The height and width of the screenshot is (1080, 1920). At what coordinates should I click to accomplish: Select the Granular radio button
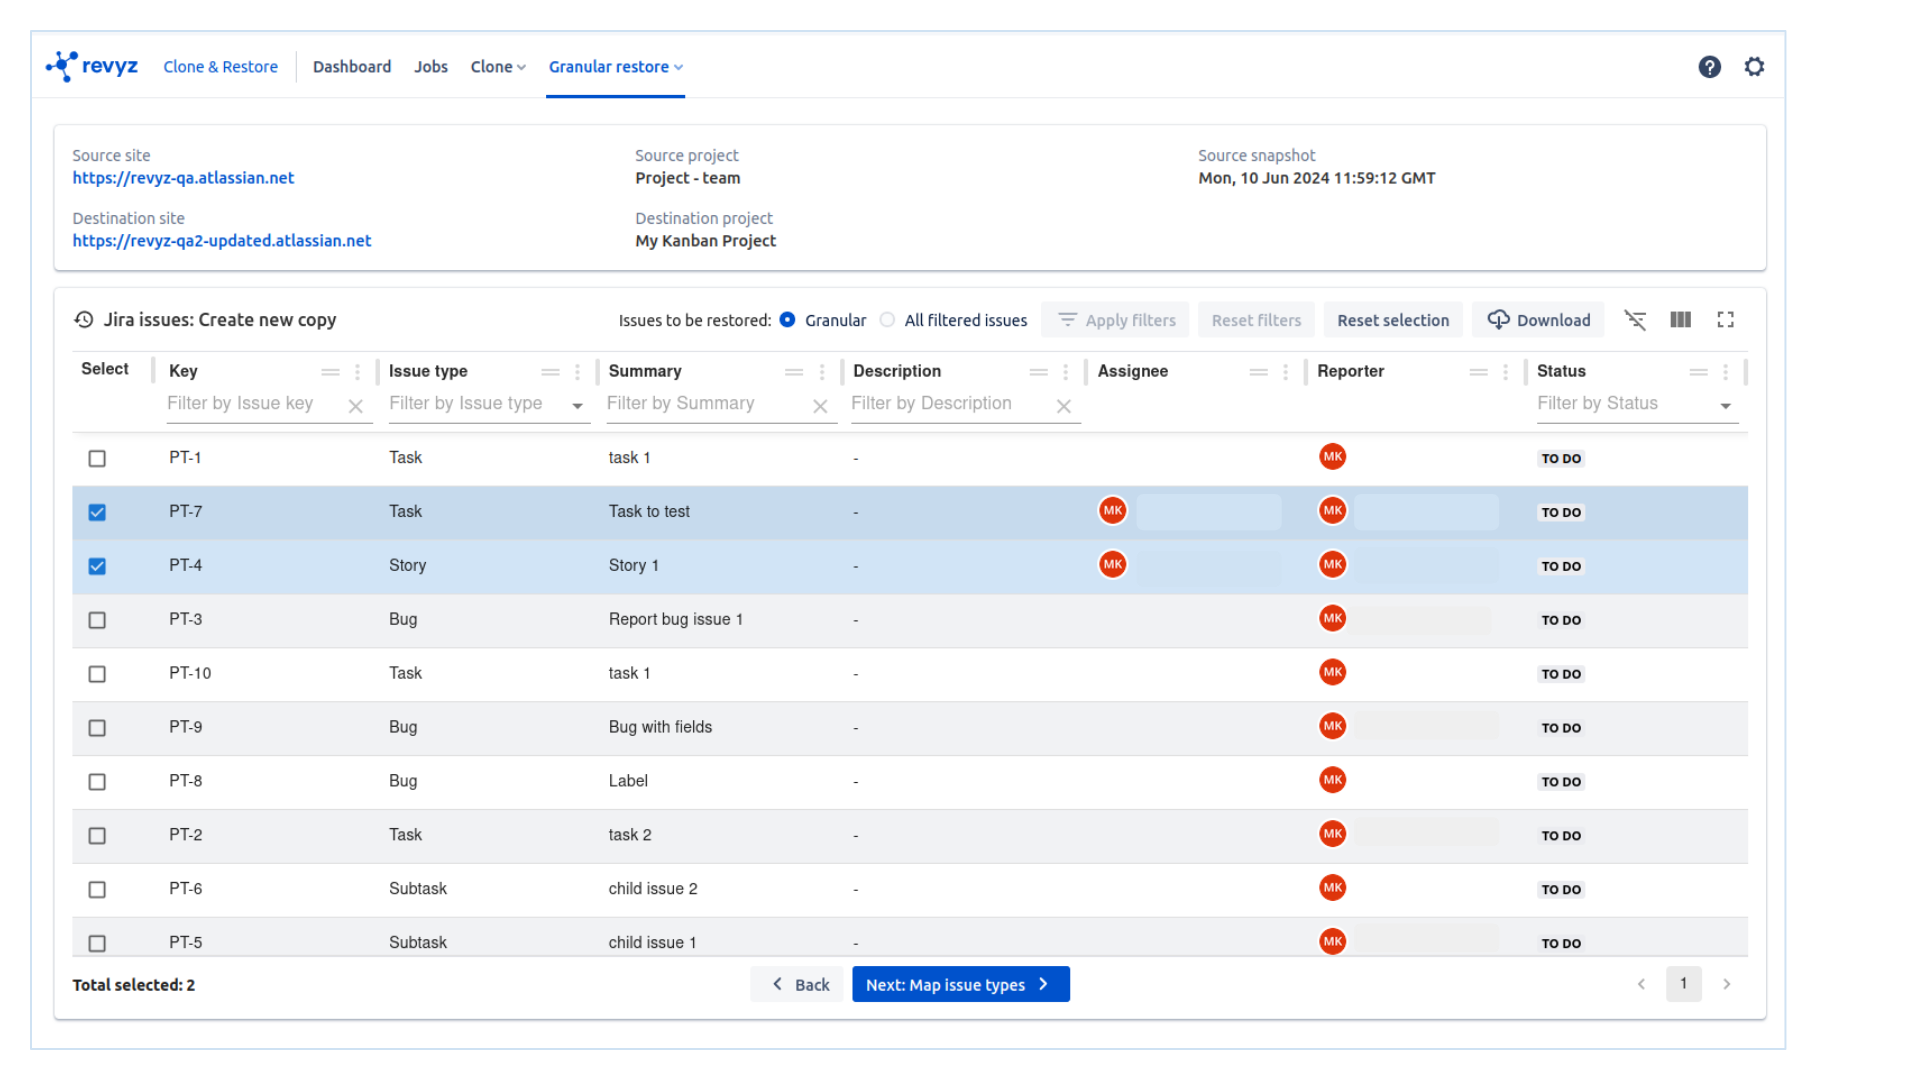click(x=788, y=320)
